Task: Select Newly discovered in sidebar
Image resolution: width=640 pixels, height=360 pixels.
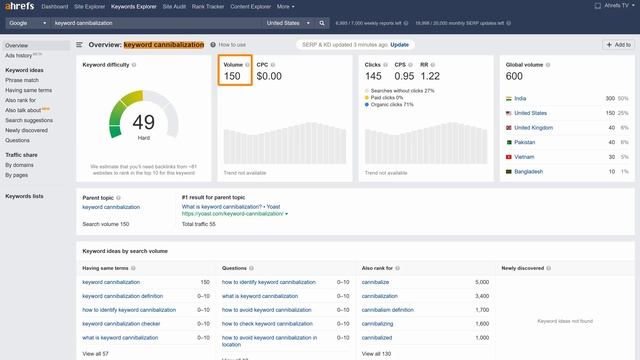Action: pos(26,131)
